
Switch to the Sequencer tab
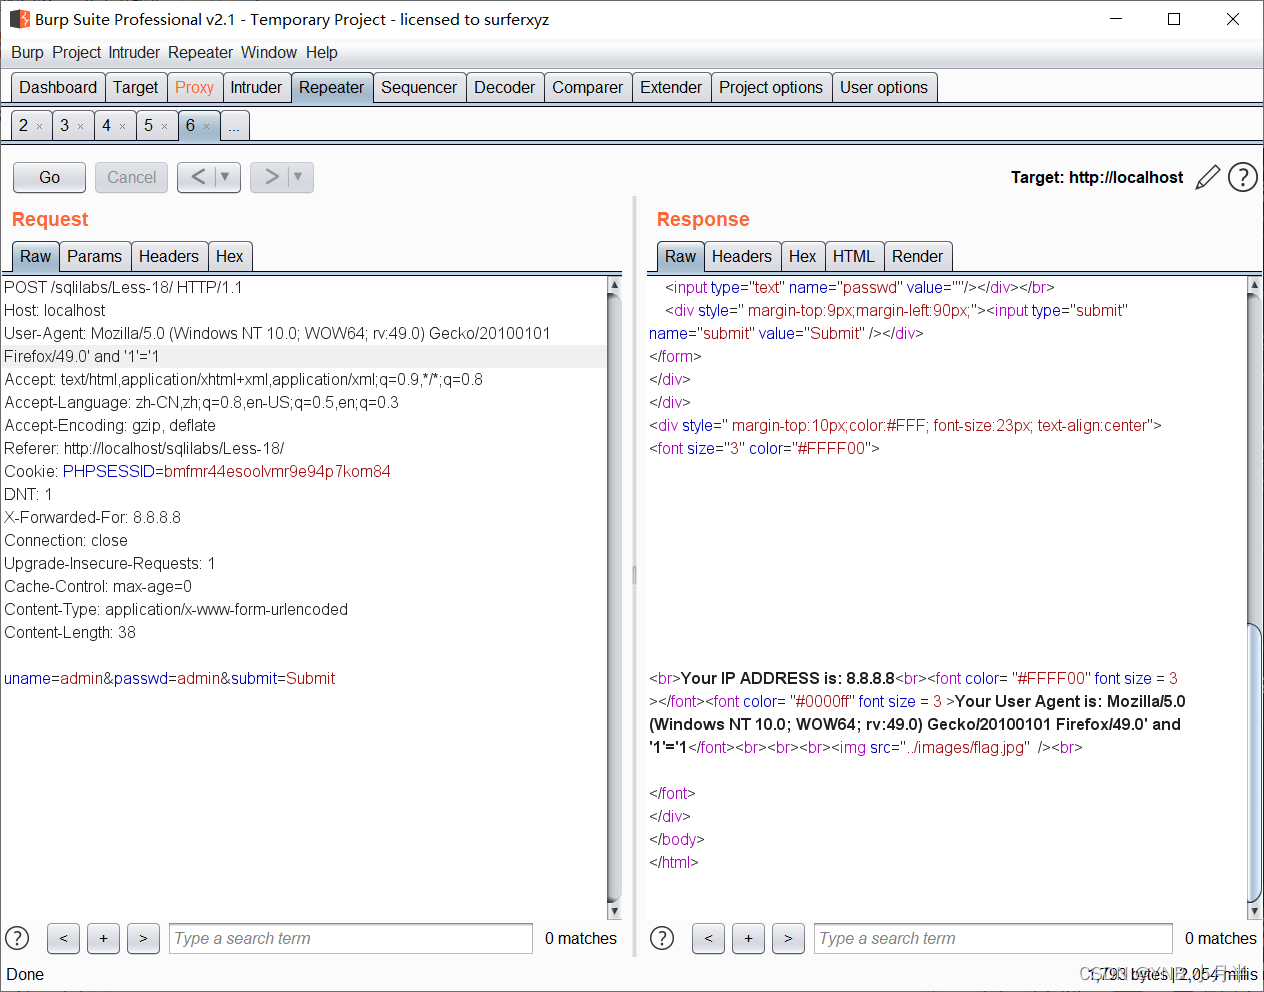419,88
